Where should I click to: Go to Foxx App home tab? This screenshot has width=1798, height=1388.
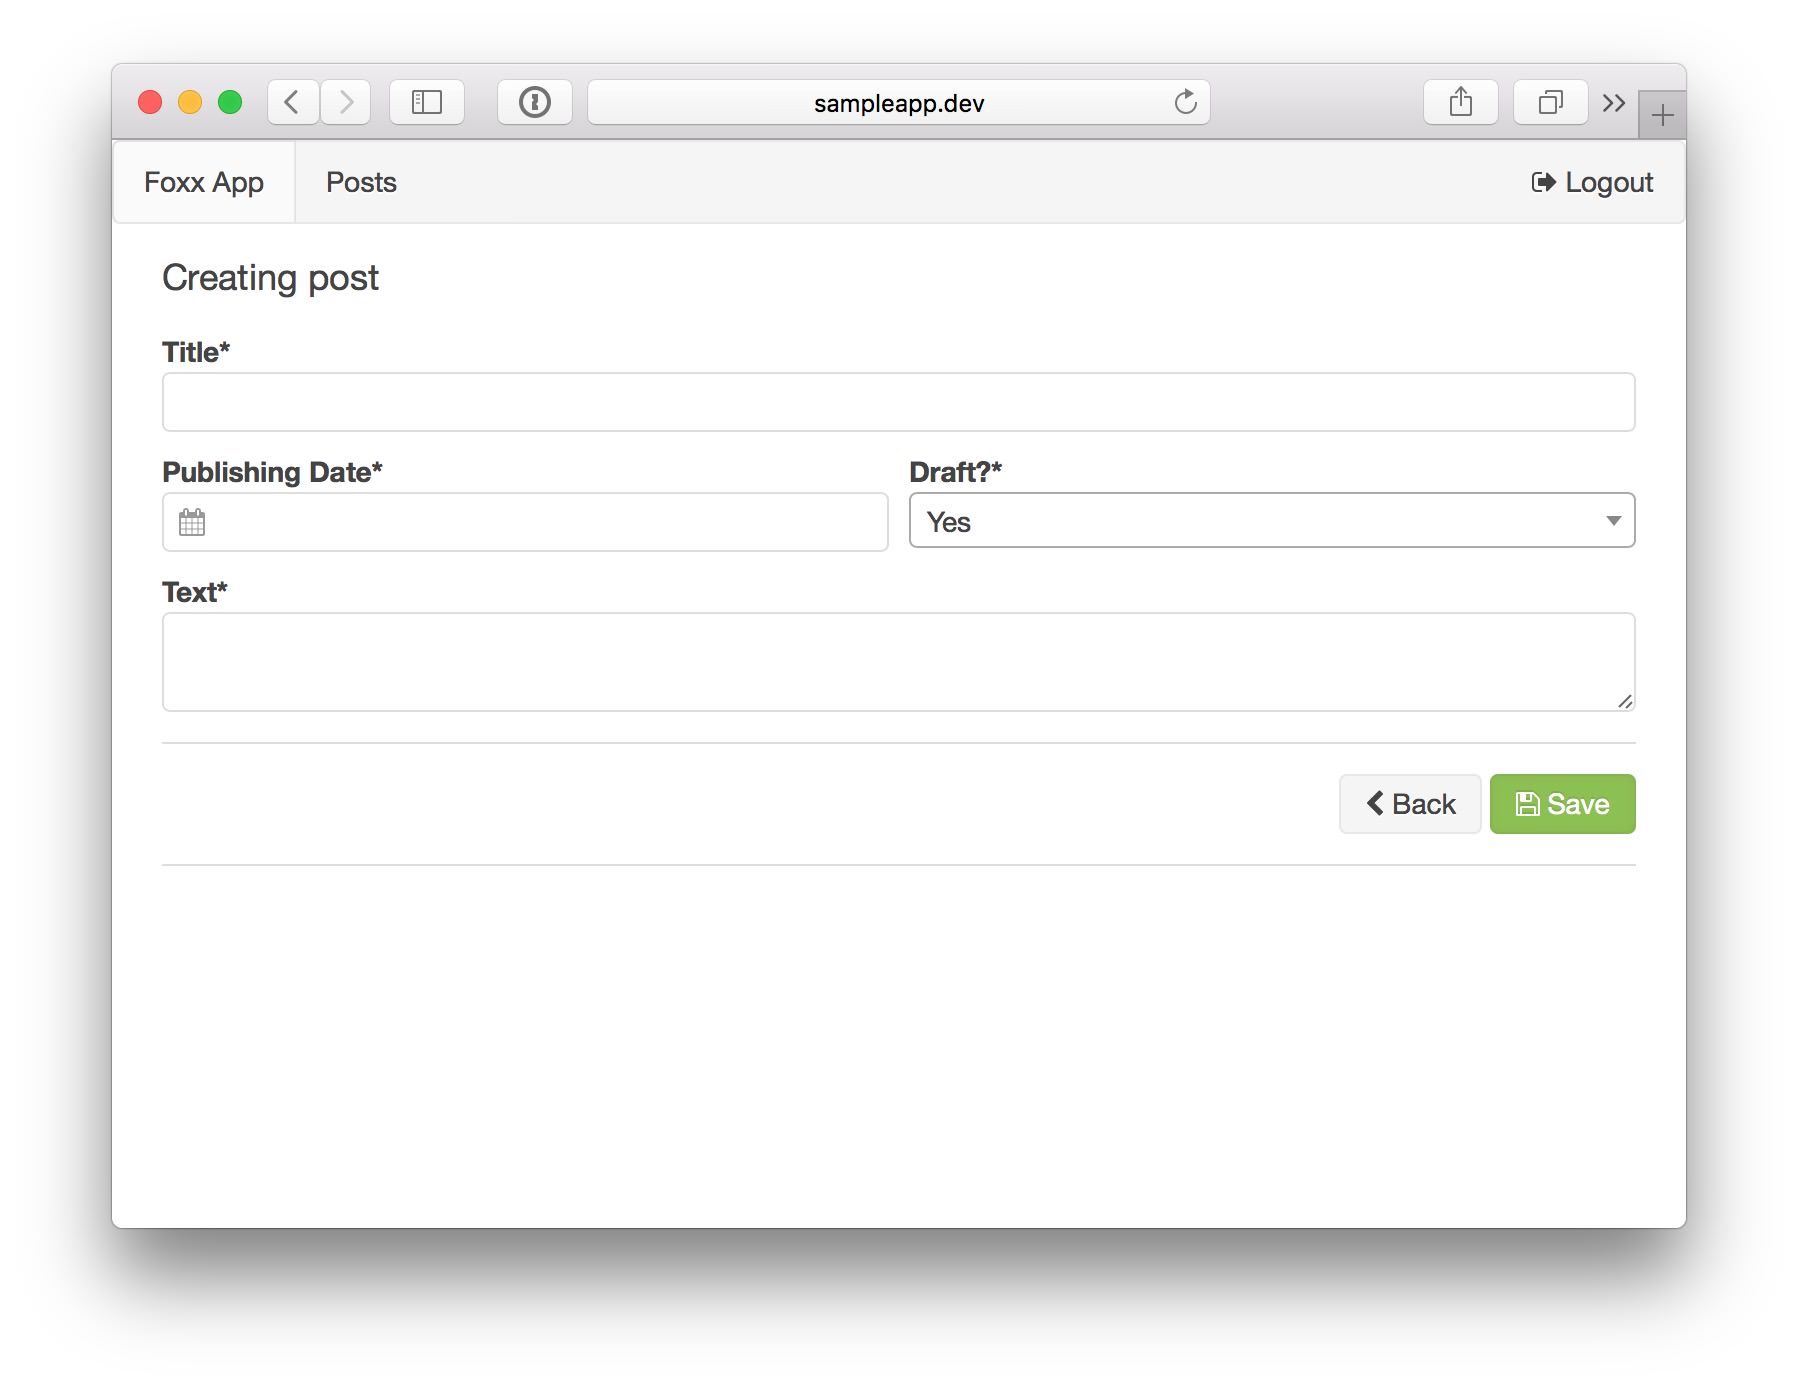[x=204, y=182]
